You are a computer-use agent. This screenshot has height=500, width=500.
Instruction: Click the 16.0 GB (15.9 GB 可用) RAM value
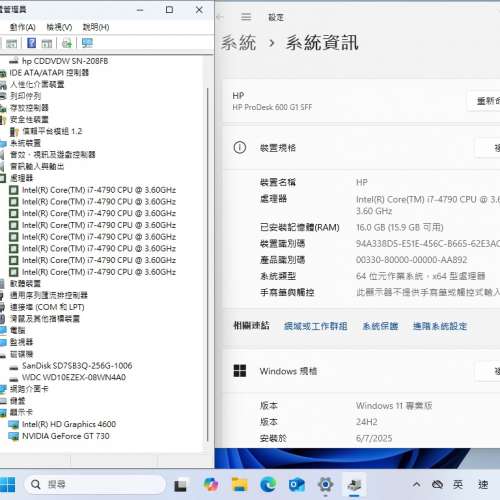(x=400, y=227)
